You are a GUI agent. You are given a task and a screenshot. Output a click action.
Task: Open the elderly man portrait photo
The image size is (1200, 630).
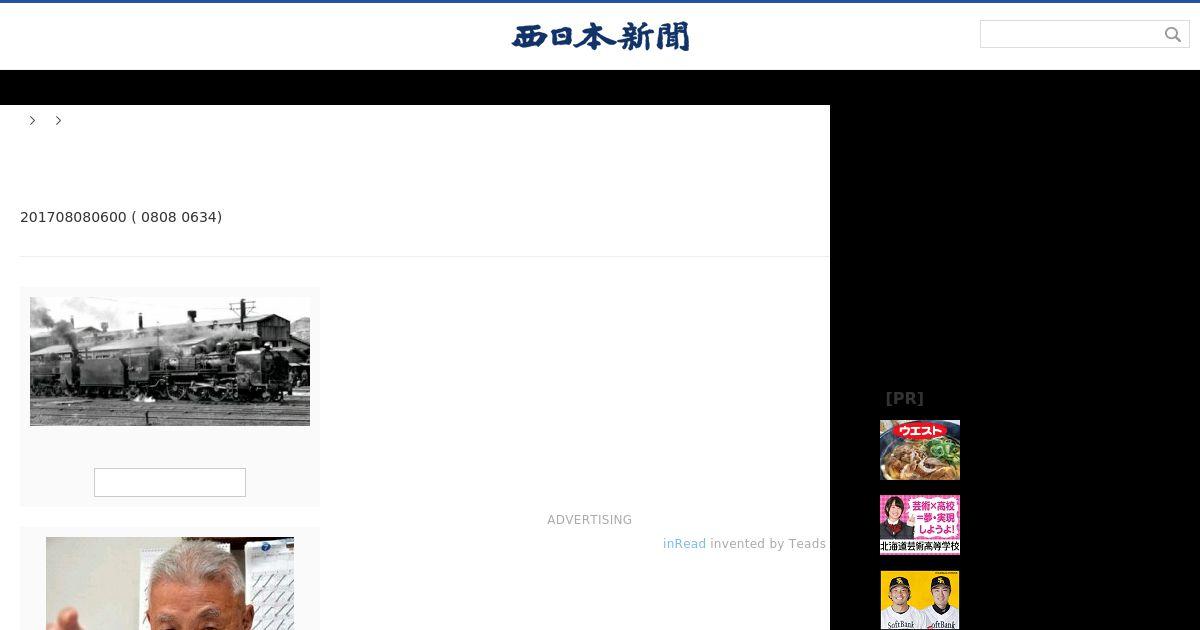(x=170, y=583)
